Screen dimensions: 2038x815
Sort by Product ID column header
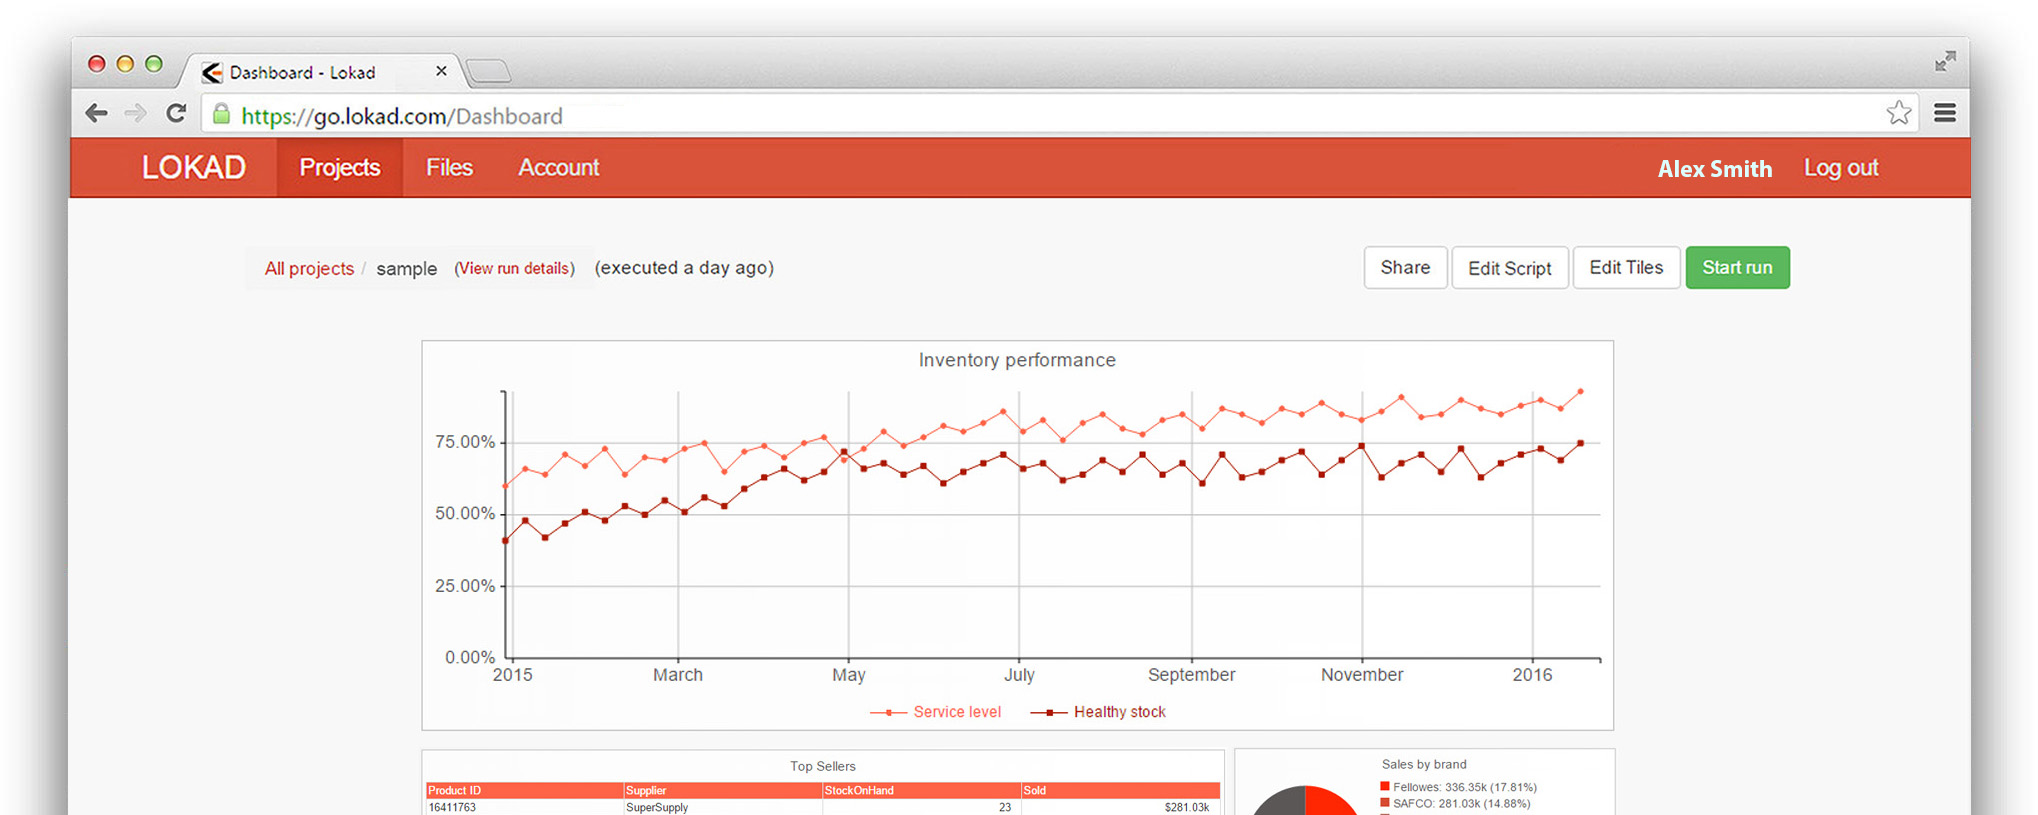(524, 790)
